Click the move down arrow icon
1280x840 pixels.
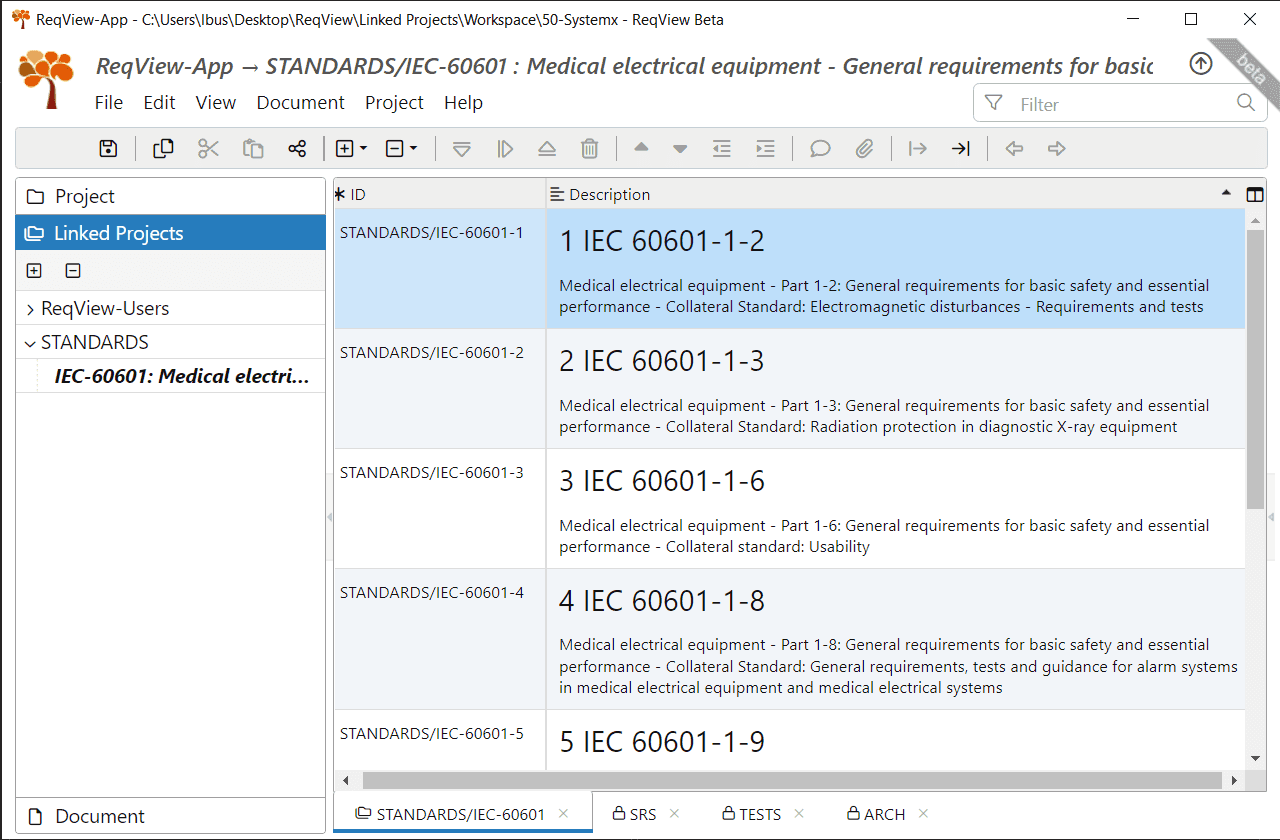[x=680, y=149]
